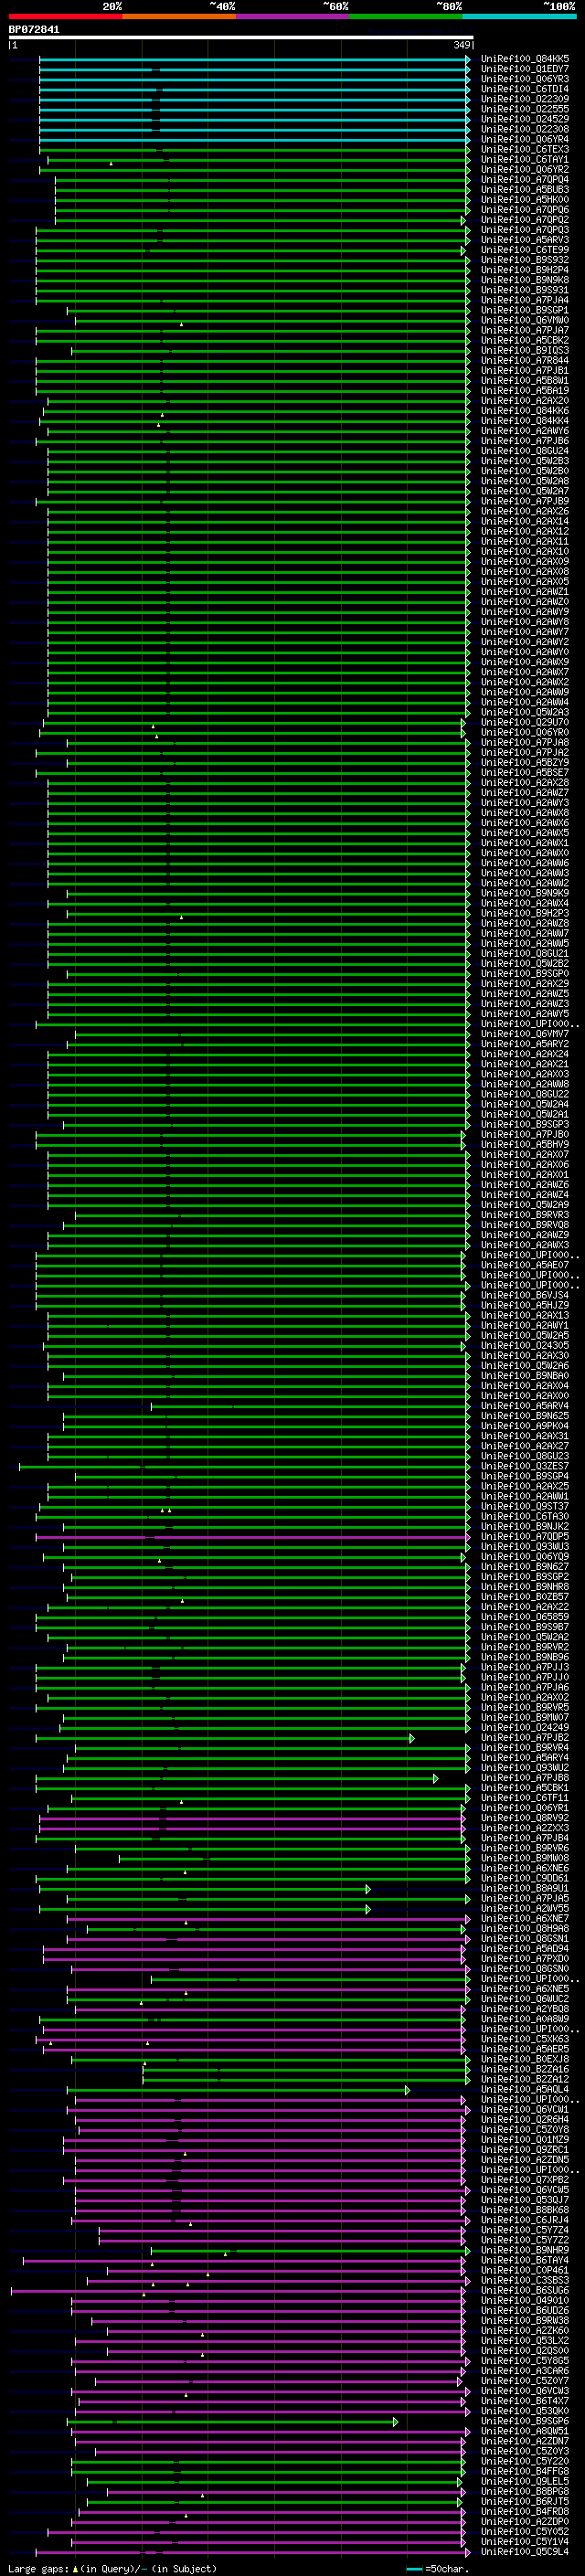
Task: Open hit UniRef100_Q84KK5
Action: (524, 59)
